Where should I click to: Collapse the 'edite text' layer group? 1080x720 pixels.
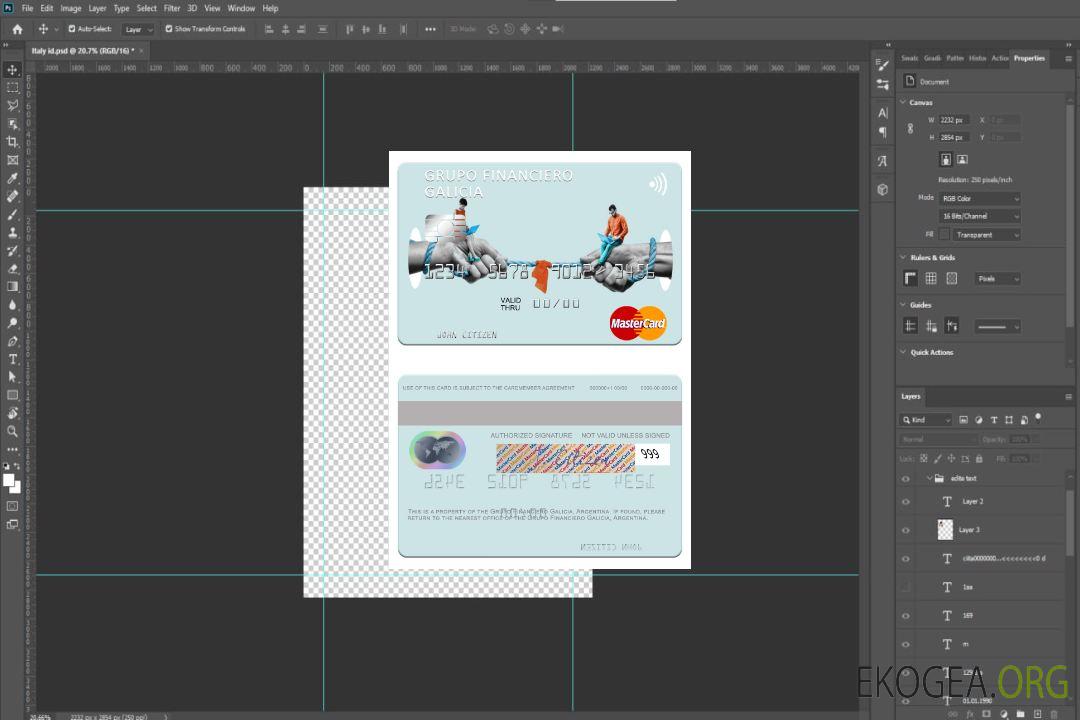coord(929,479)
